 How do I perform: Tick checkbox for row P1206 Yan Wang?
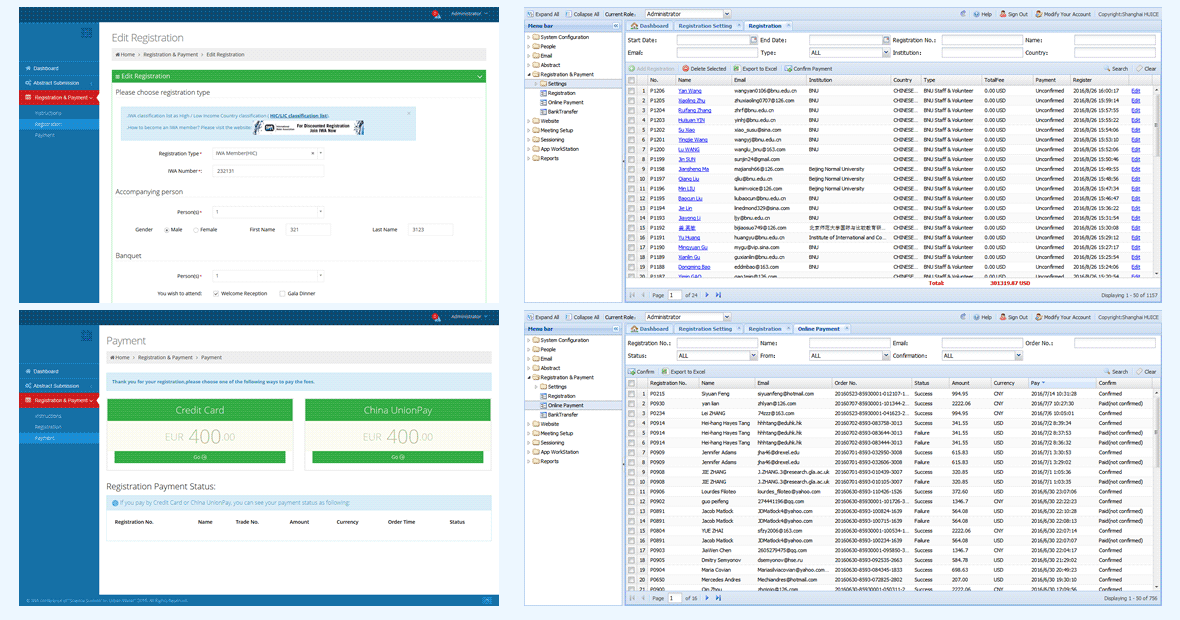[631, 90]
